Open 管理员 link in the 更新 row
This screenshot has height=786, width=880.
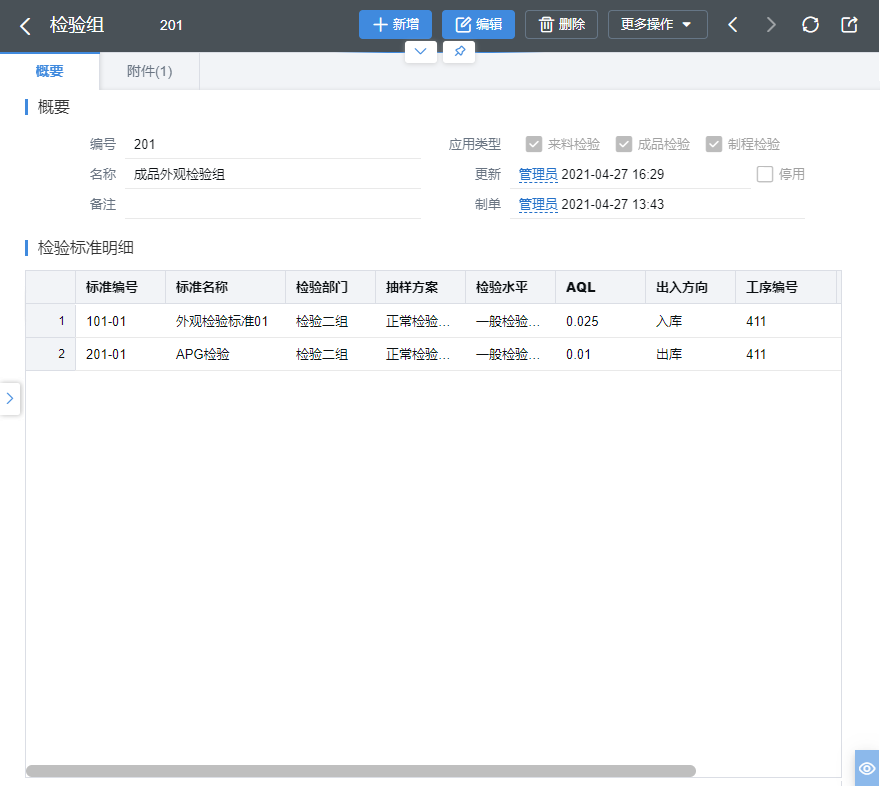(x=538, y=174)
